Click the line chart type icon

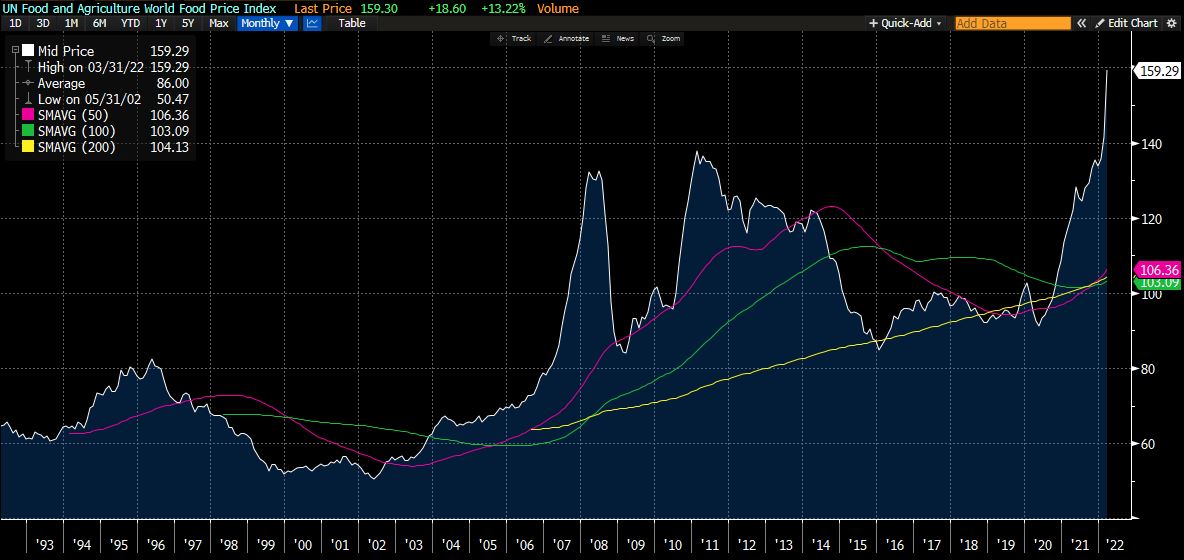(312, 23)
